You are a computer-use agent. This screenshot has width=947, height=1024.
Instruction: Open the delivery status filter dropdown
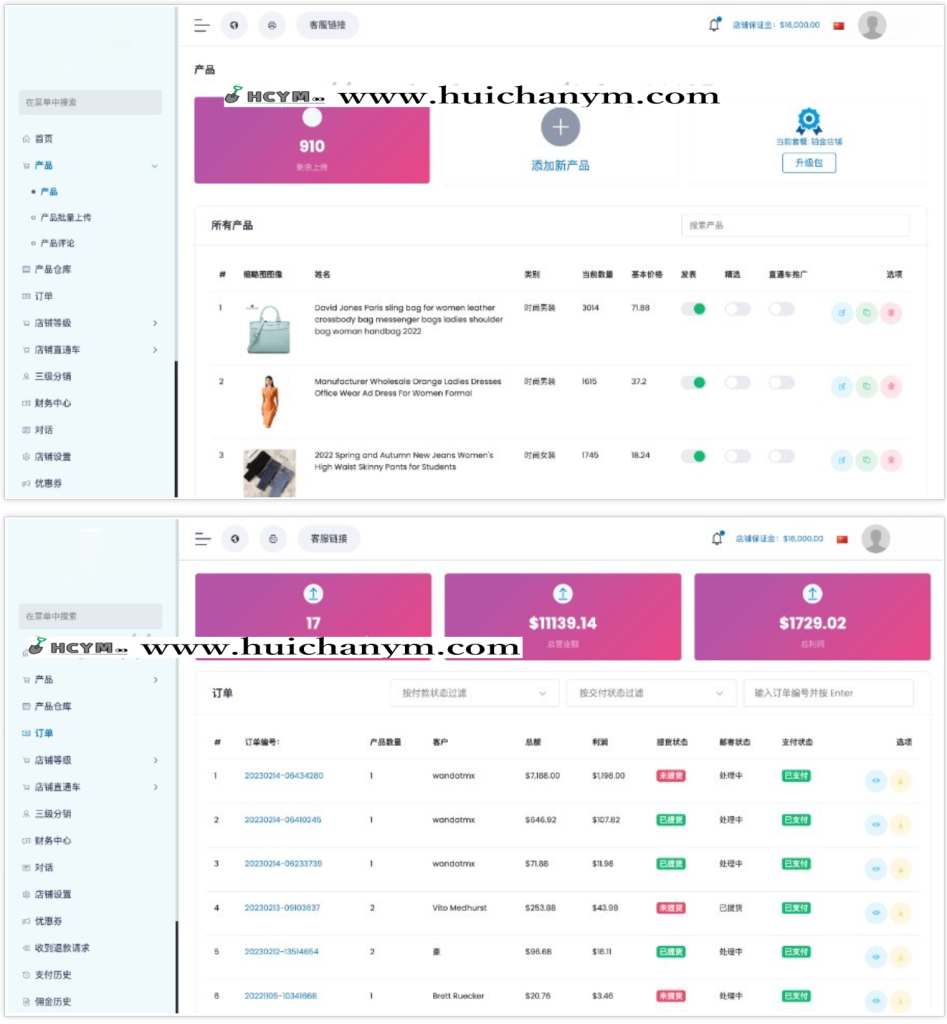click(651, 692)
